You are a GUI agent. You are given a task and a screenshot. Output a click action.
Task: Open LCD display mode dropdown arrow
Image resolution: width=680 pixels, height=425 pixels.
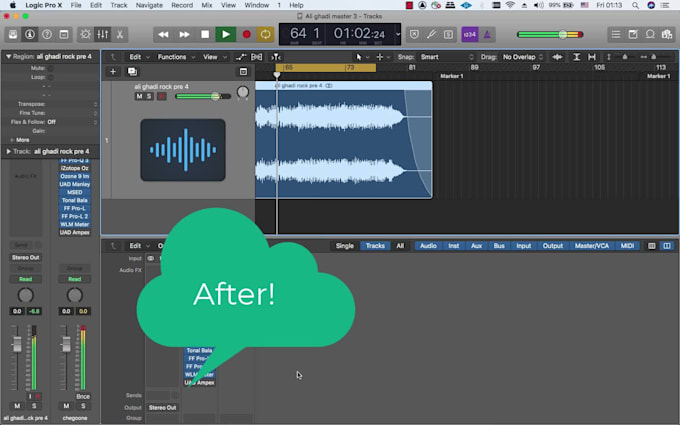point(398,34)
